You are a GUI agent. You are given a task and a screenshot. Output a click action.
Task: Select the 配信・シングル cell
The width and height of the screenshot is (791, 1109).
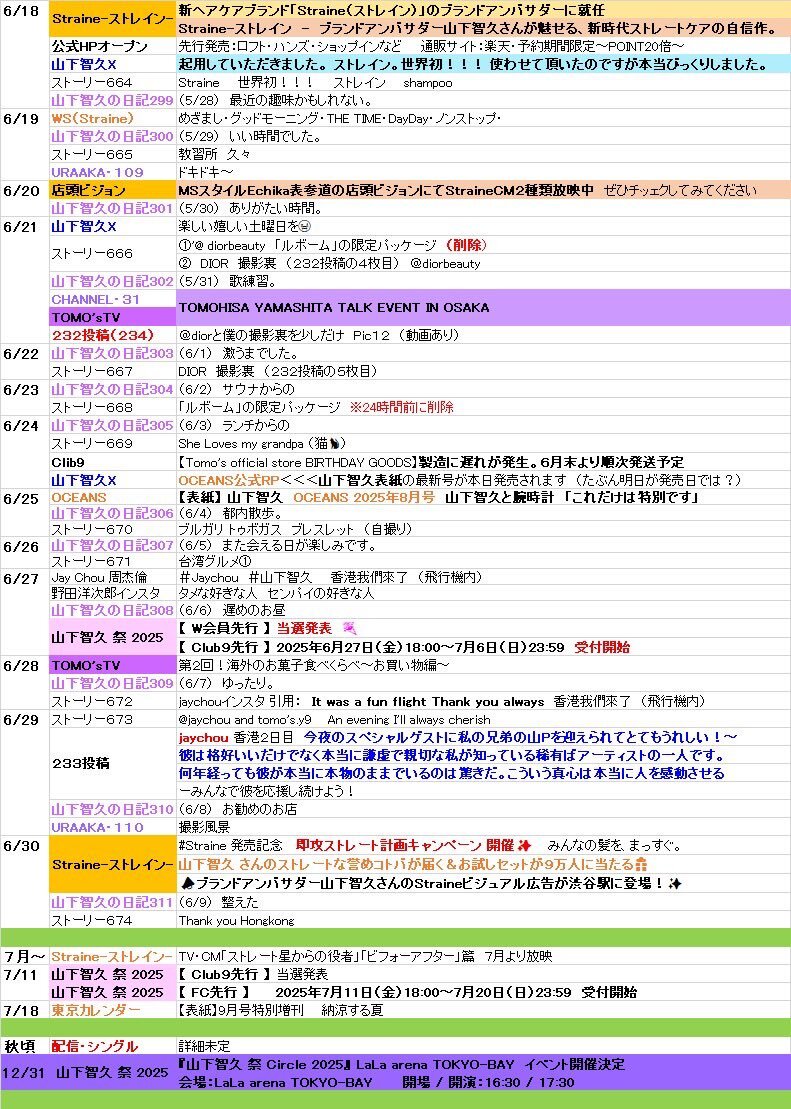coord(112,1047)
